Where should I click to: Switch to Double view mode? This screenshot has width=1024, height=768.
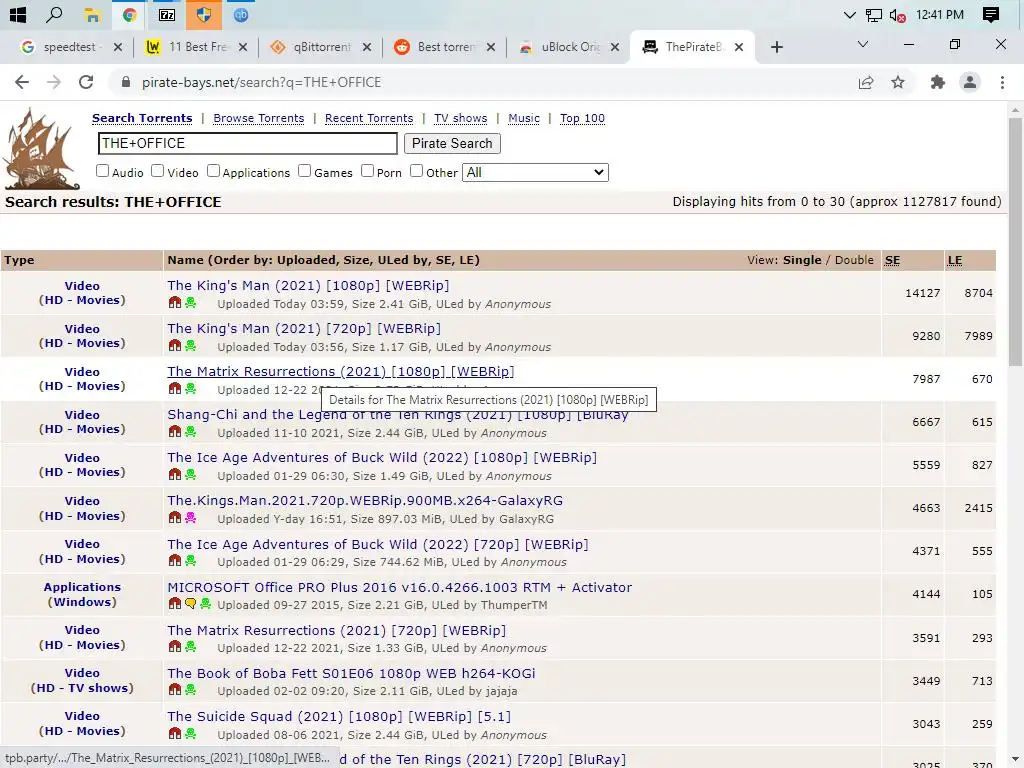(x=854, y=260)
